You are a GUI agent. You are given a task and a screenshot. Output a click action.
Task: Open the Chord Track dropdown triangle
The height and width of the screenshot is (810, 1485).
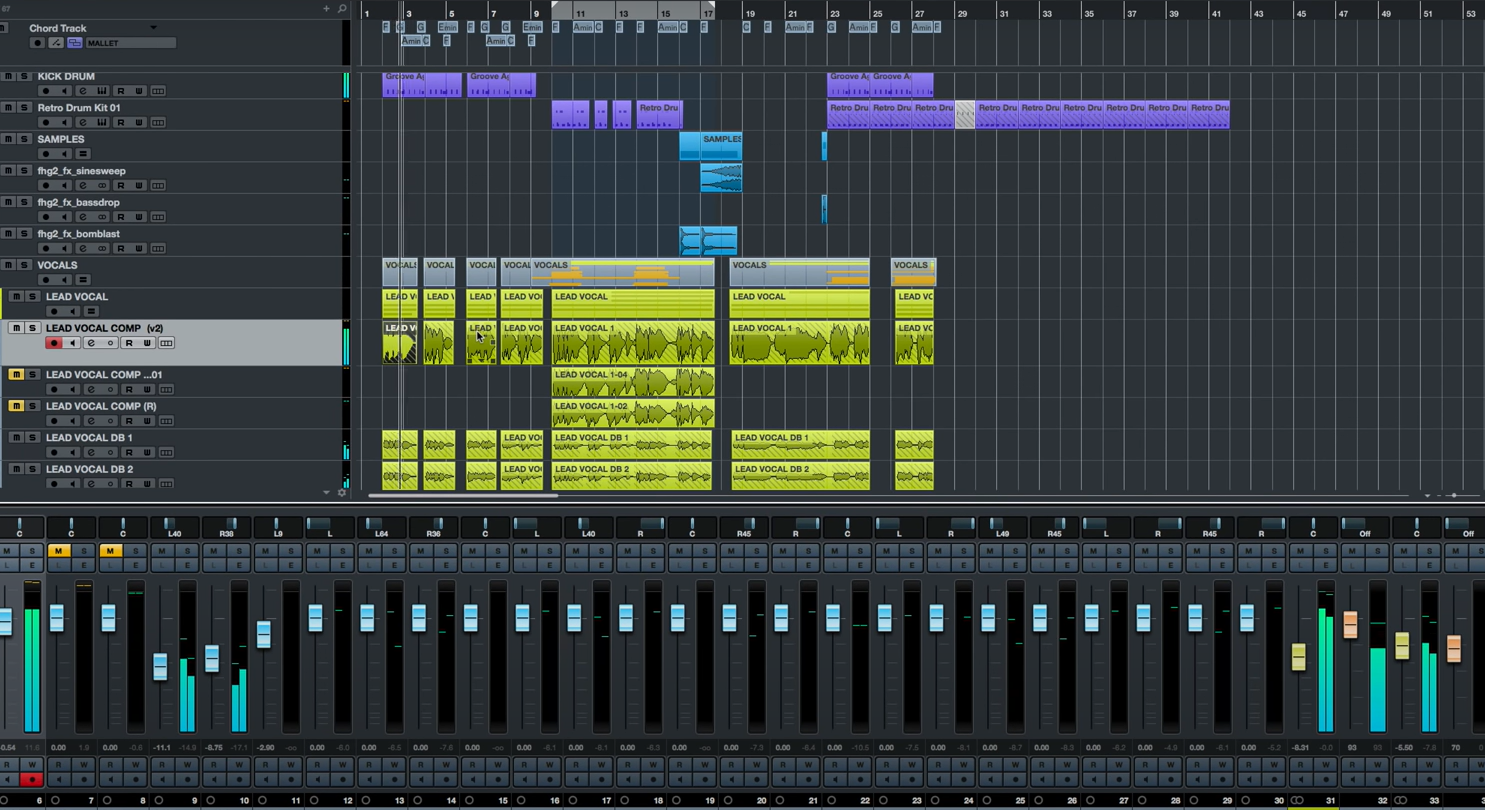click(x=153, y=27)
